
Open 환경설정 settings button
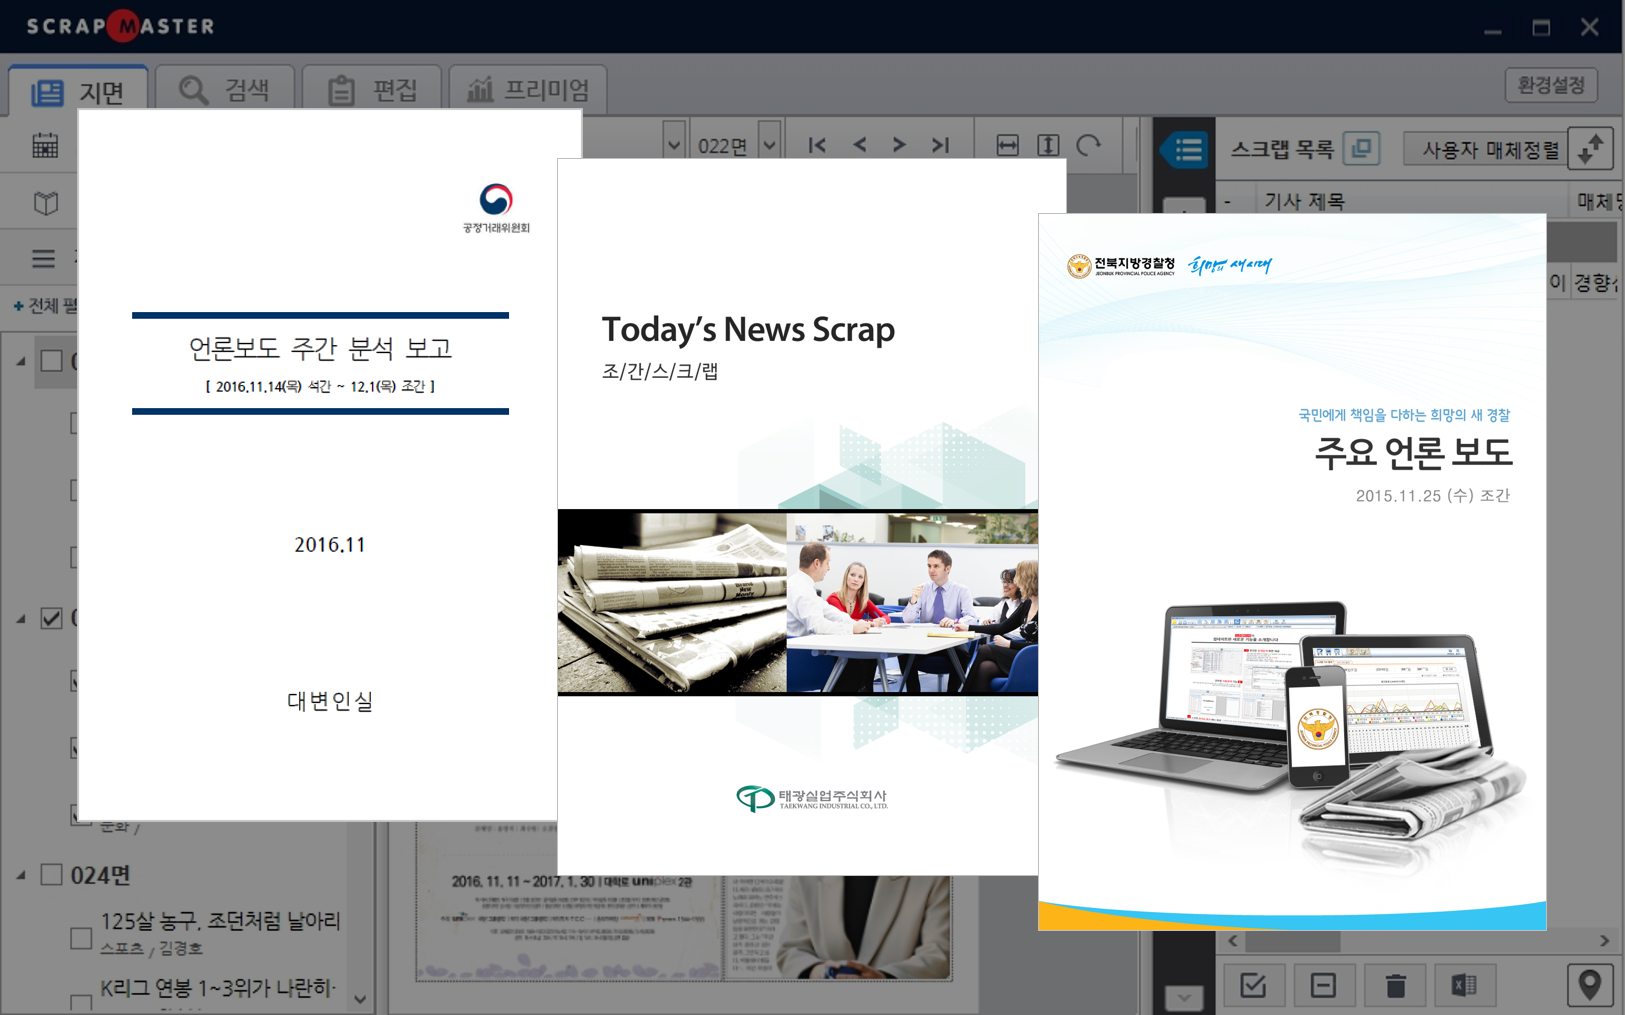tap(1550, 85)
